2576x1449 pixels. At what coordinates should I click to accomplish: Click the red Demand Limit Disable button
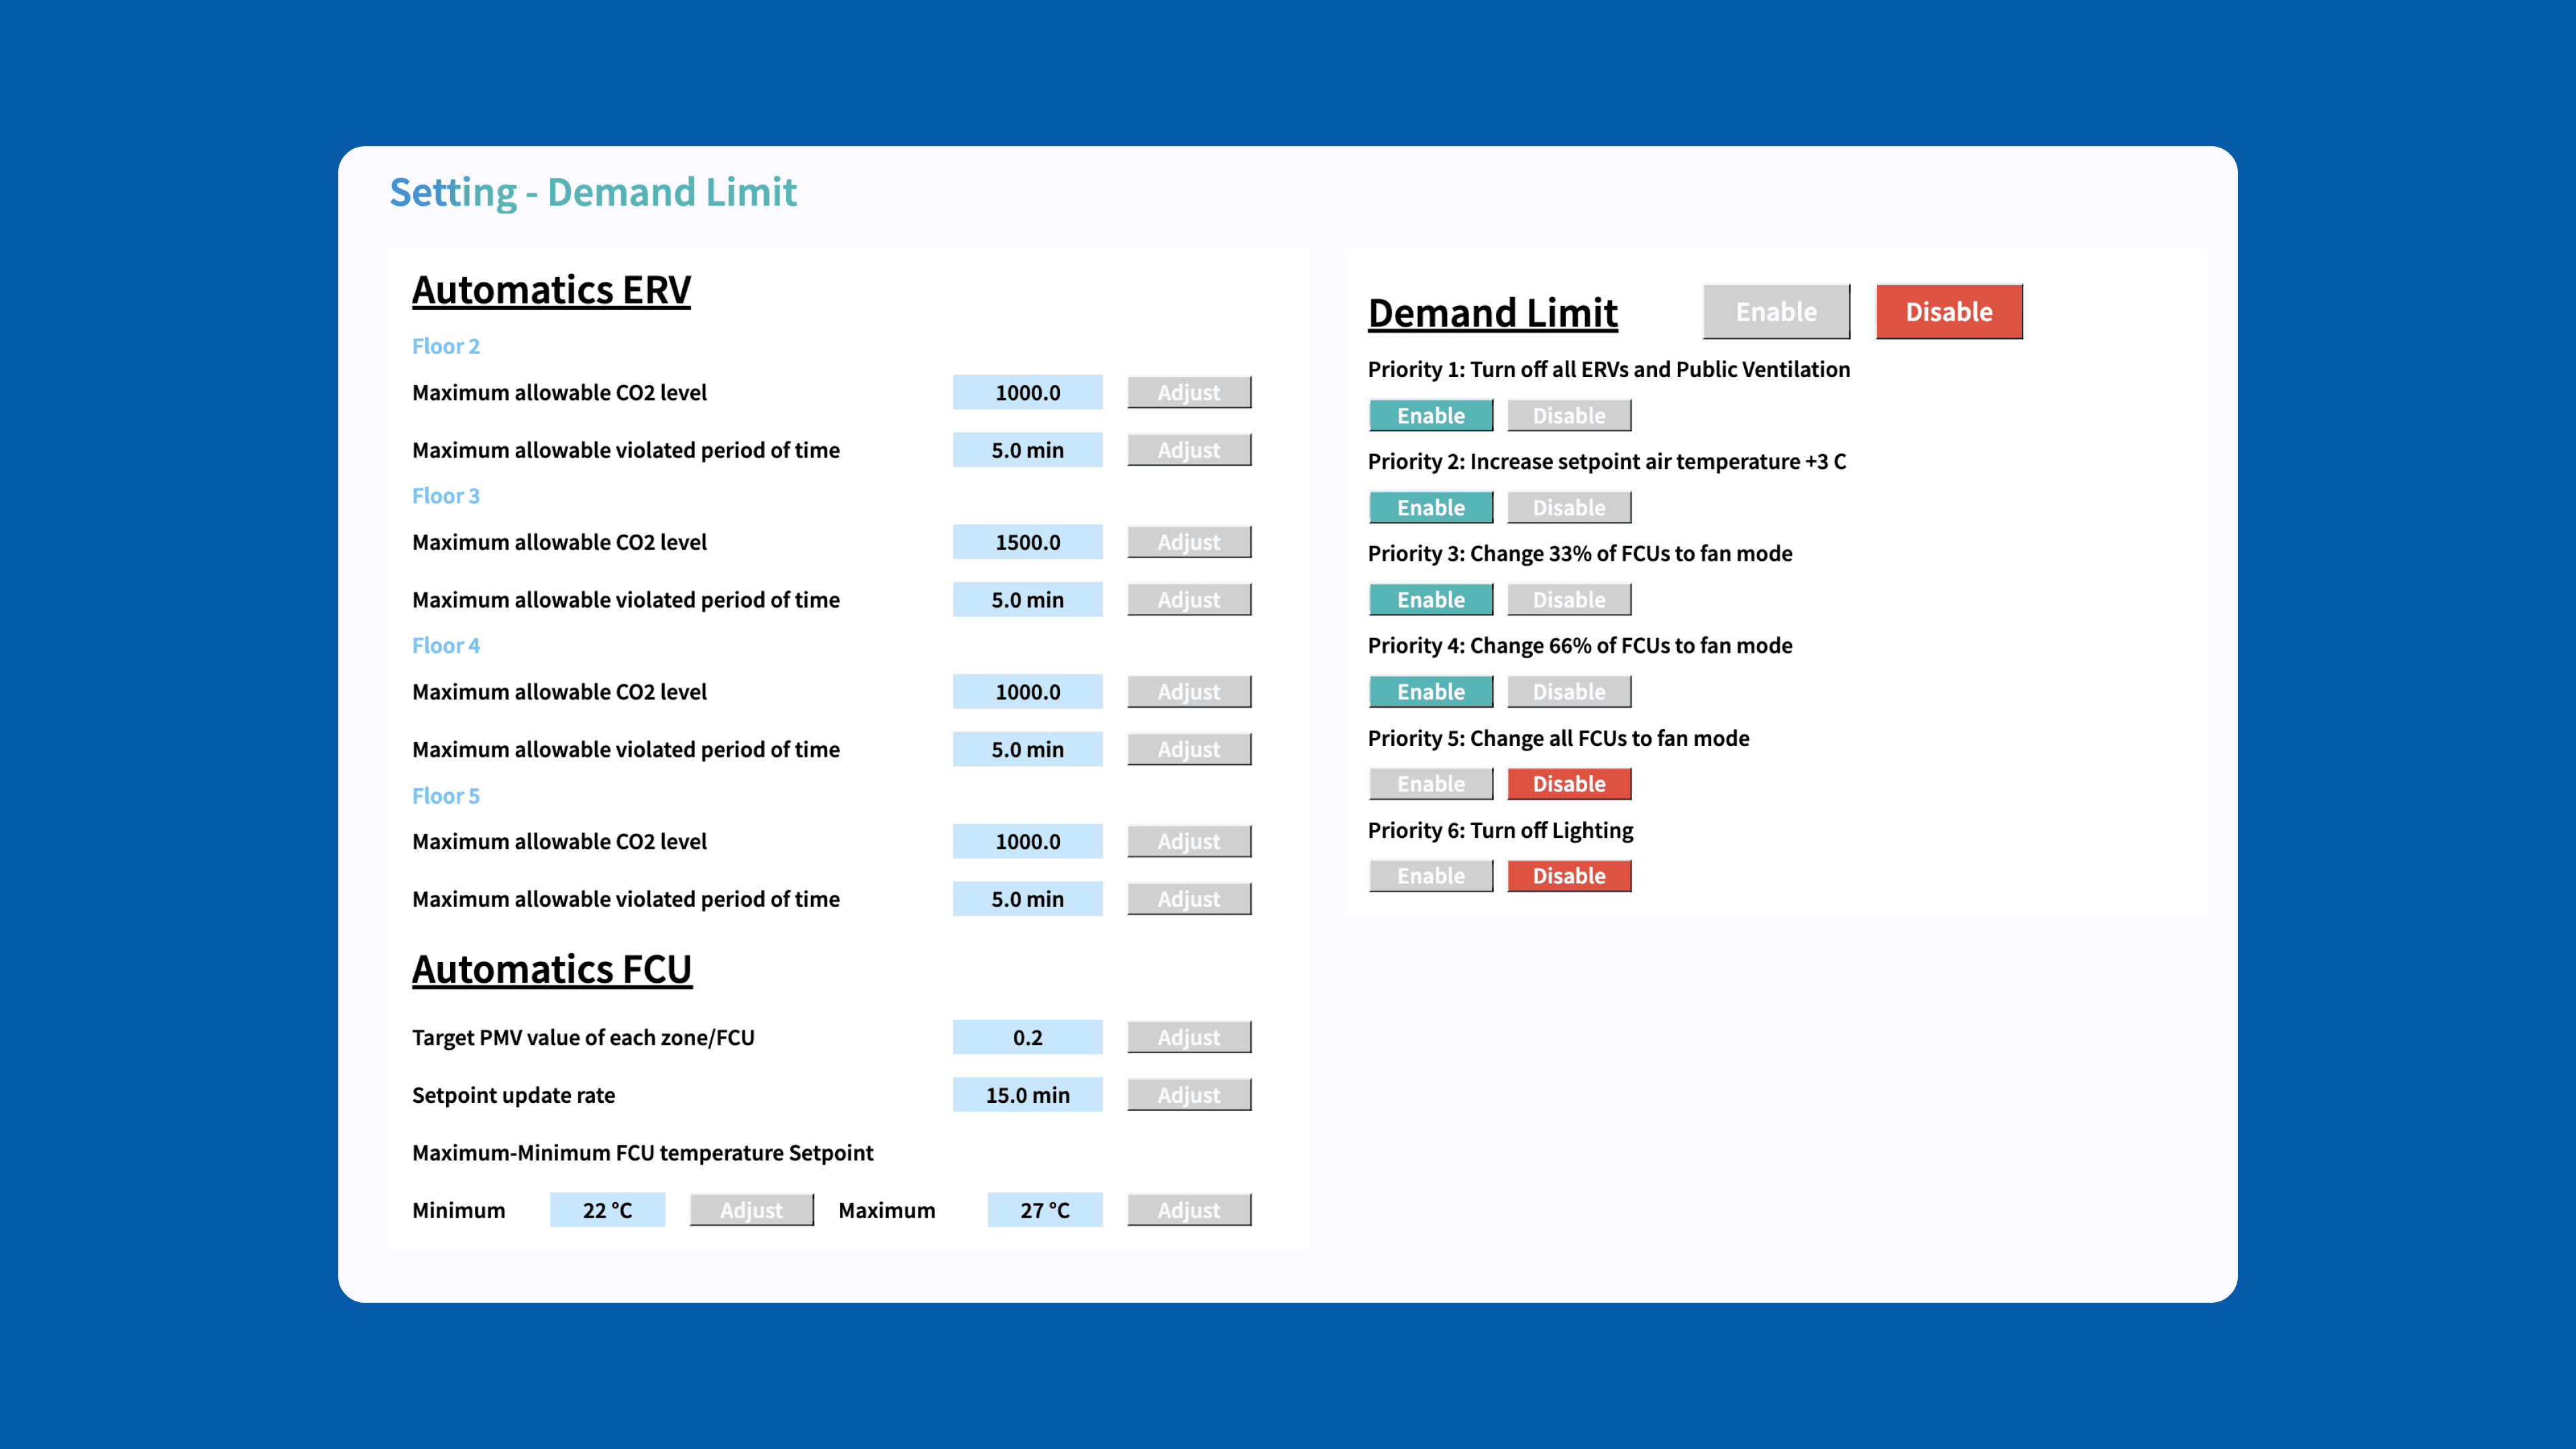click(1948, 312)
